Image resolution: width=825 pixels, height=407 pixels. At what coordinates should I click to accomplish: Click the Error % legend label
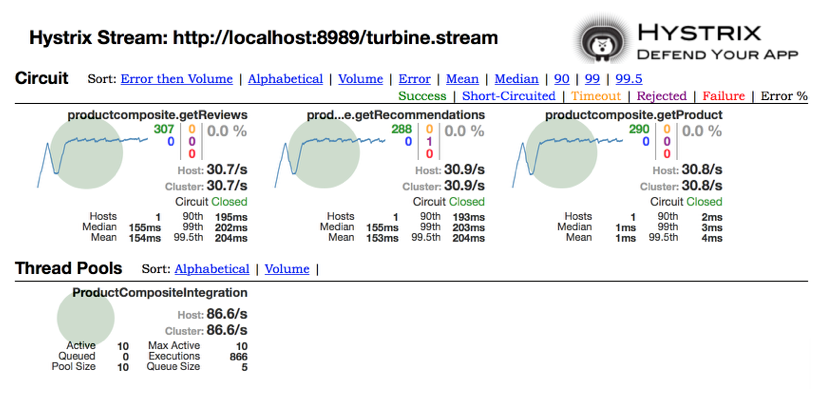tap(784, 96)
